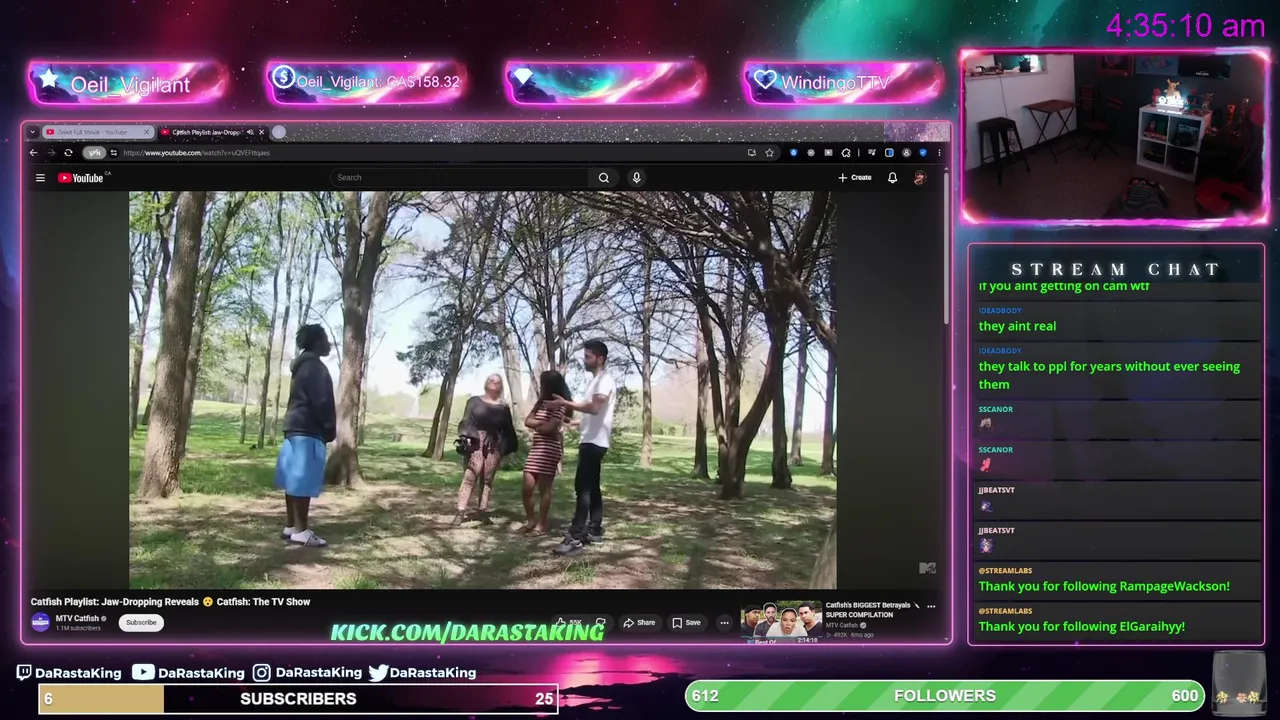The height and width of the screenshot is (720, 1280).
Task: Go to the YouTube home logo
Action: coord(82,178)
